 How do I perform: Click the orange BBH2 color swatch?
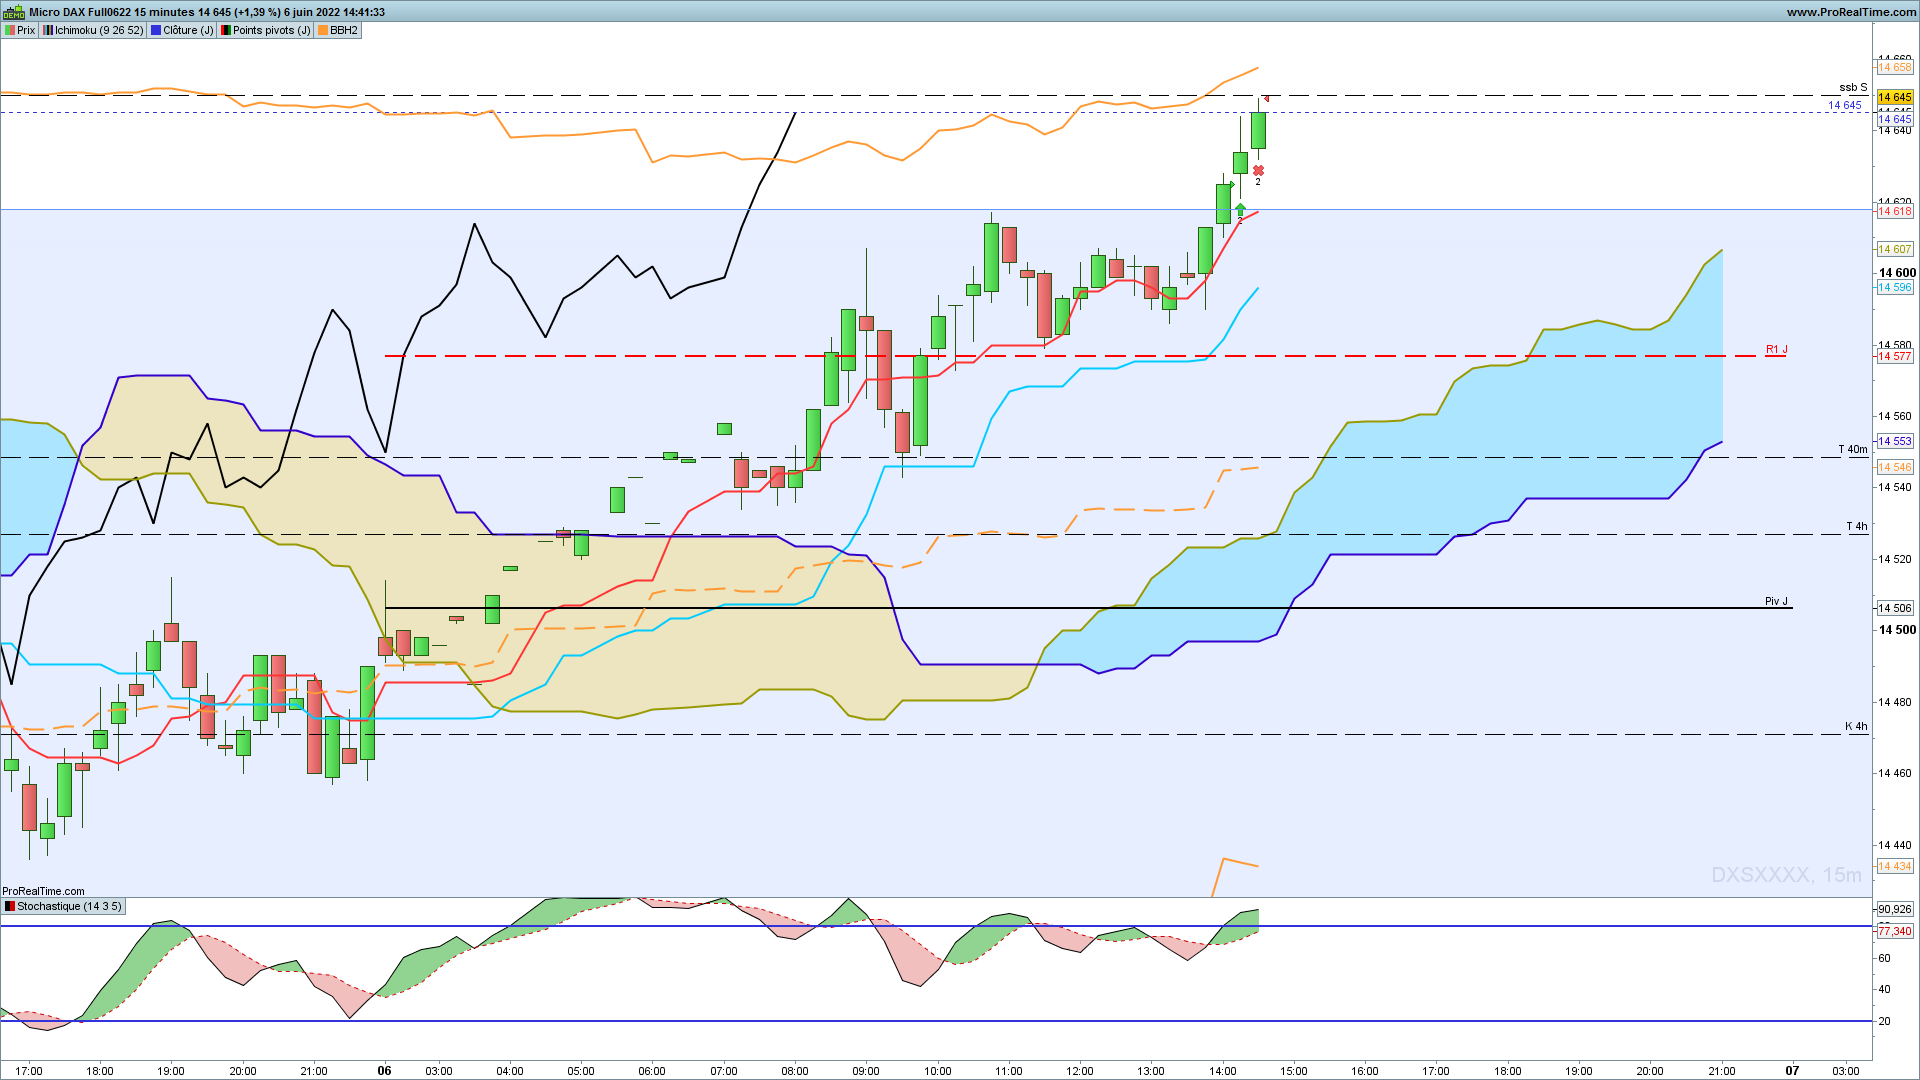323,30
